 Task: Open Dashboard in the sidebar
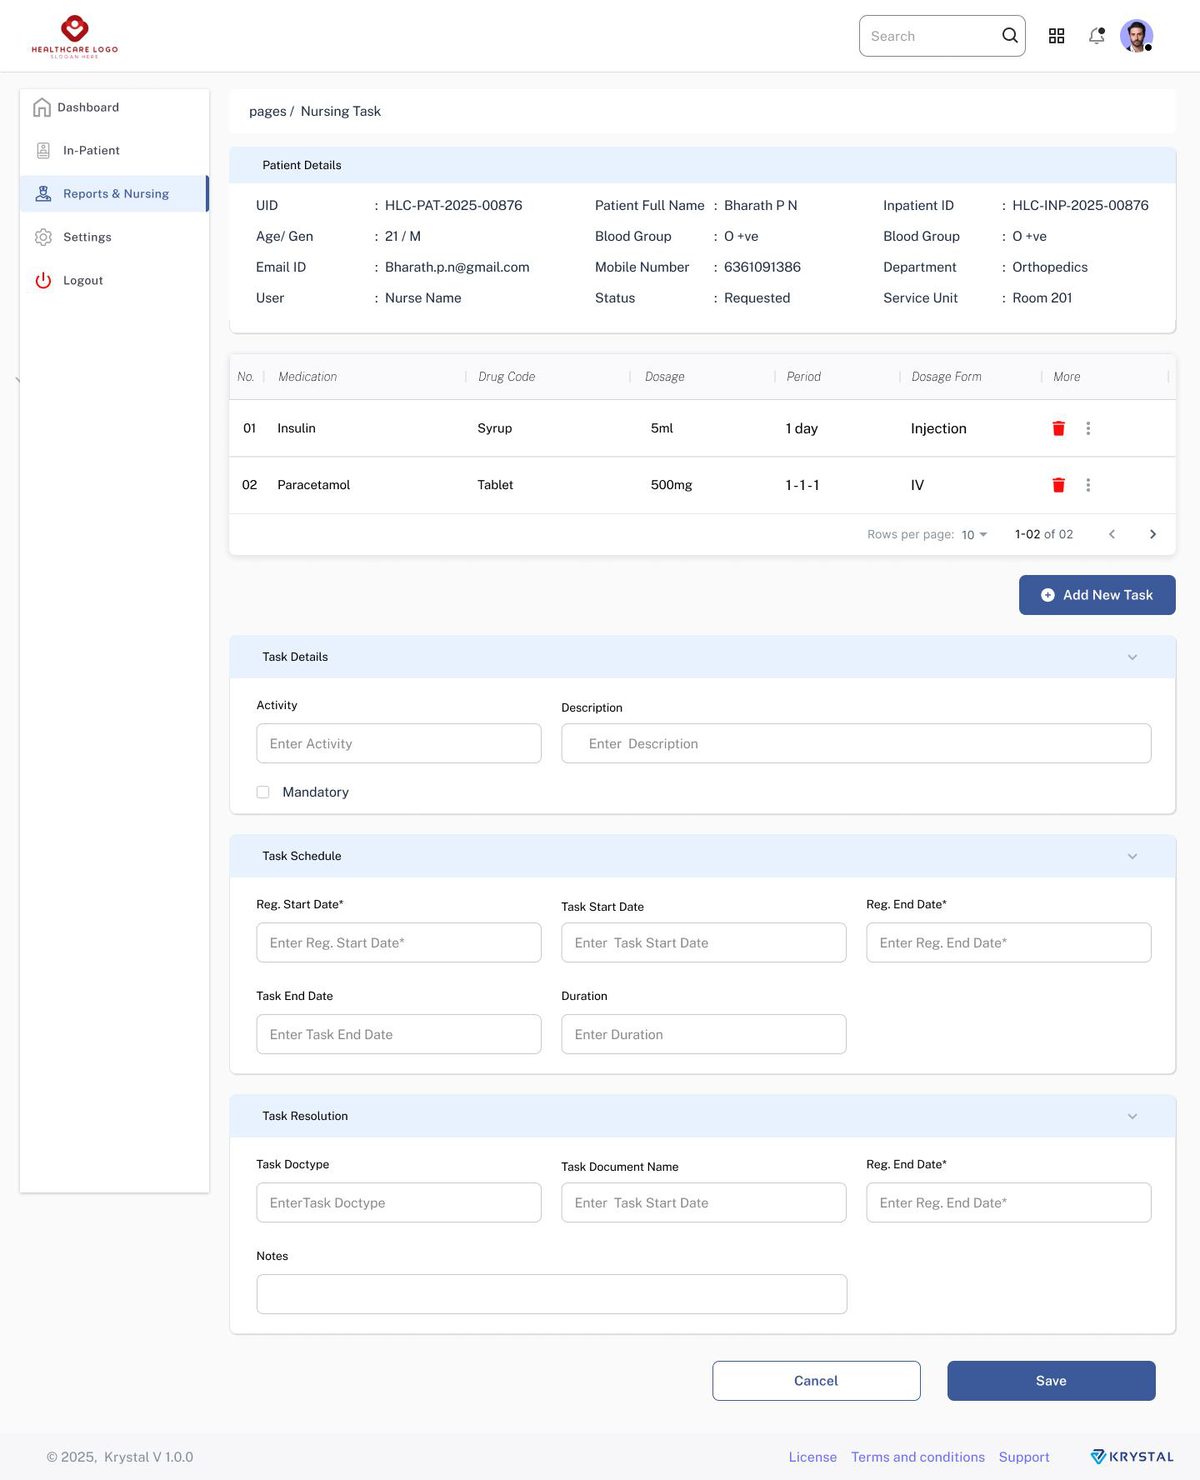114,107
